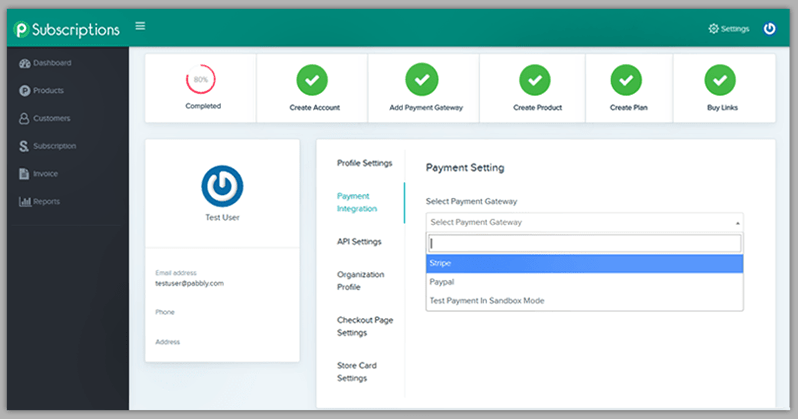
Task: Click the hamburger menu icon
Action: [139, 26]
